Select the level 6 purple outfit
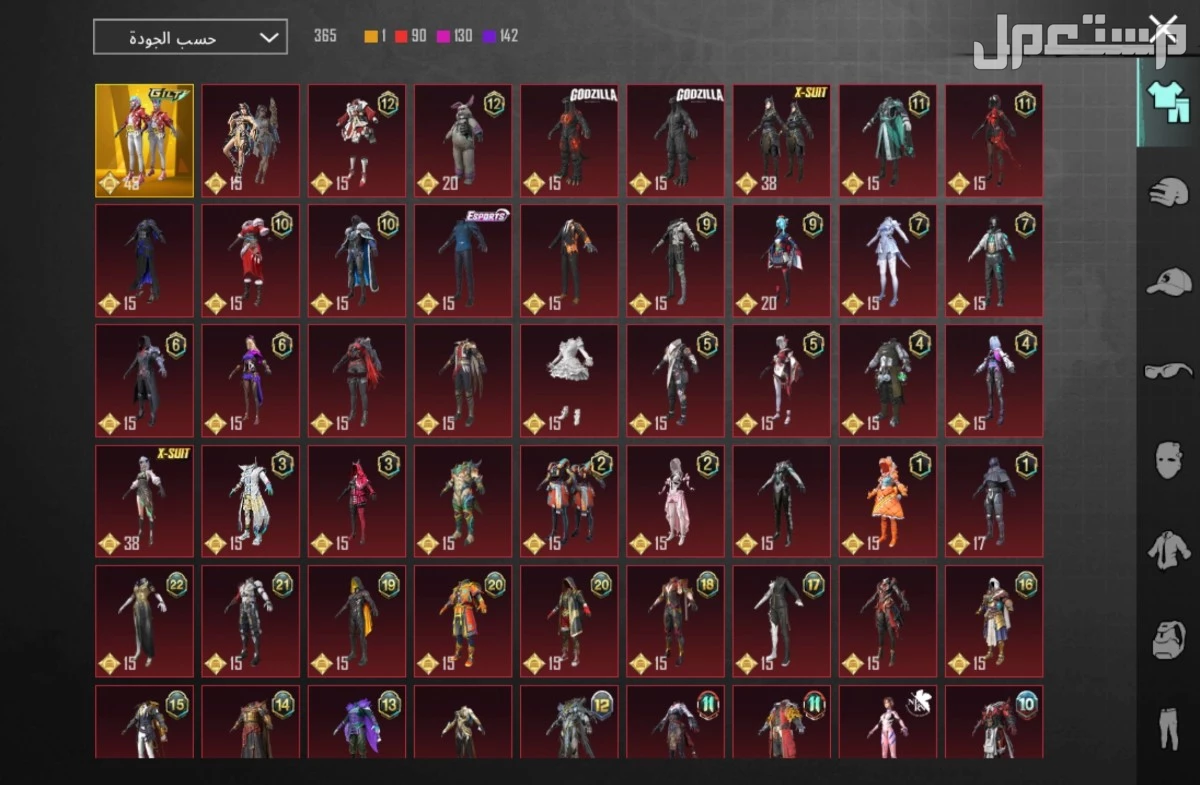This screenshot has width=1200, height=785. (x=250, y=381)
